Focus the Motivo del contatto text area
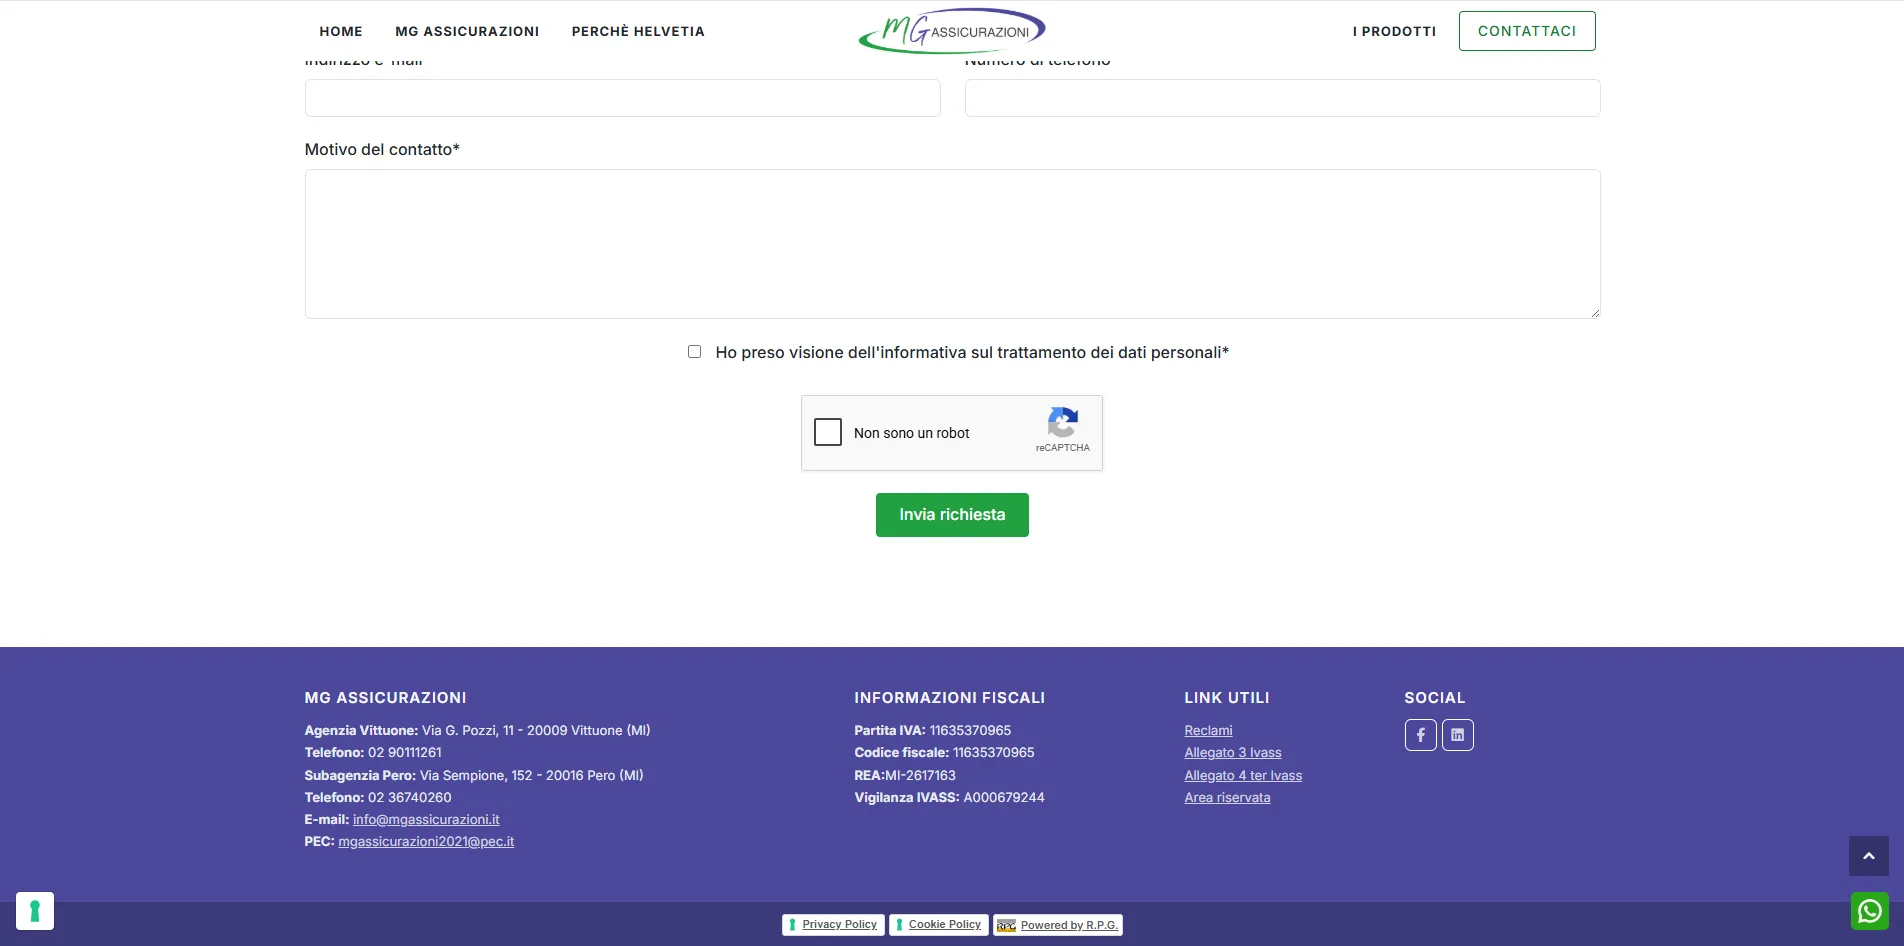Viewport: 1904px width, 946px height. (952, 244)
